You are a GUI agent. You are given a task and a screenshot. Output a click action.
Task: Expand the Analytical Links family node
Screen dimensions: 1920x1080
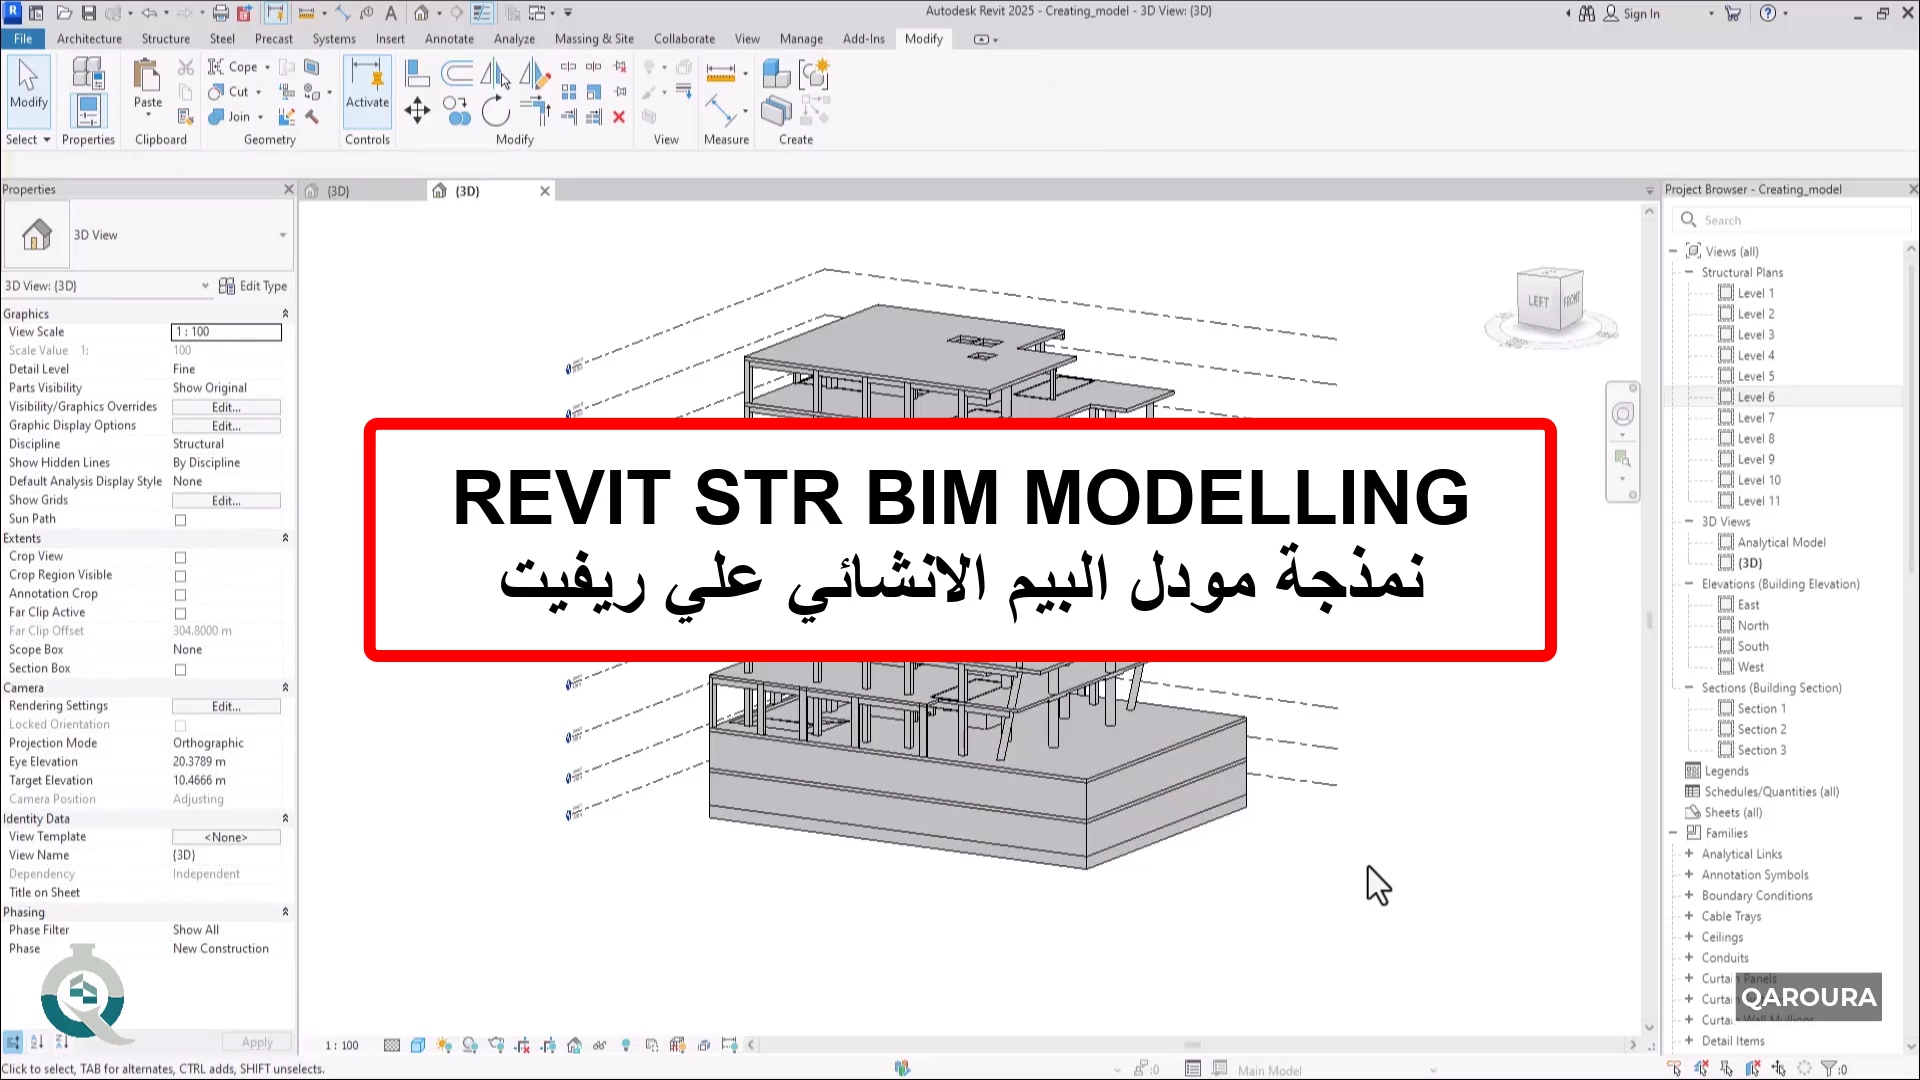[1689, 854]
